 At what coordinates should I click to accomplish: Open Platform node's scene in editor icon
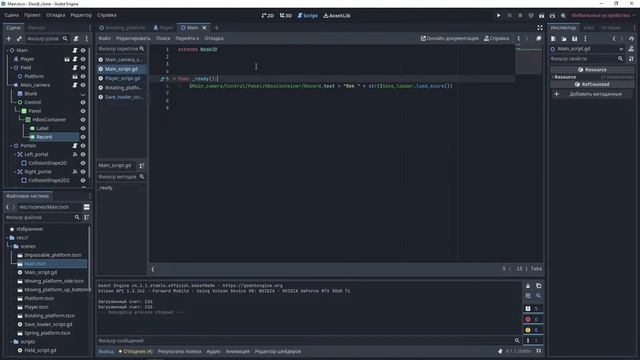click(x=75, y=76)
